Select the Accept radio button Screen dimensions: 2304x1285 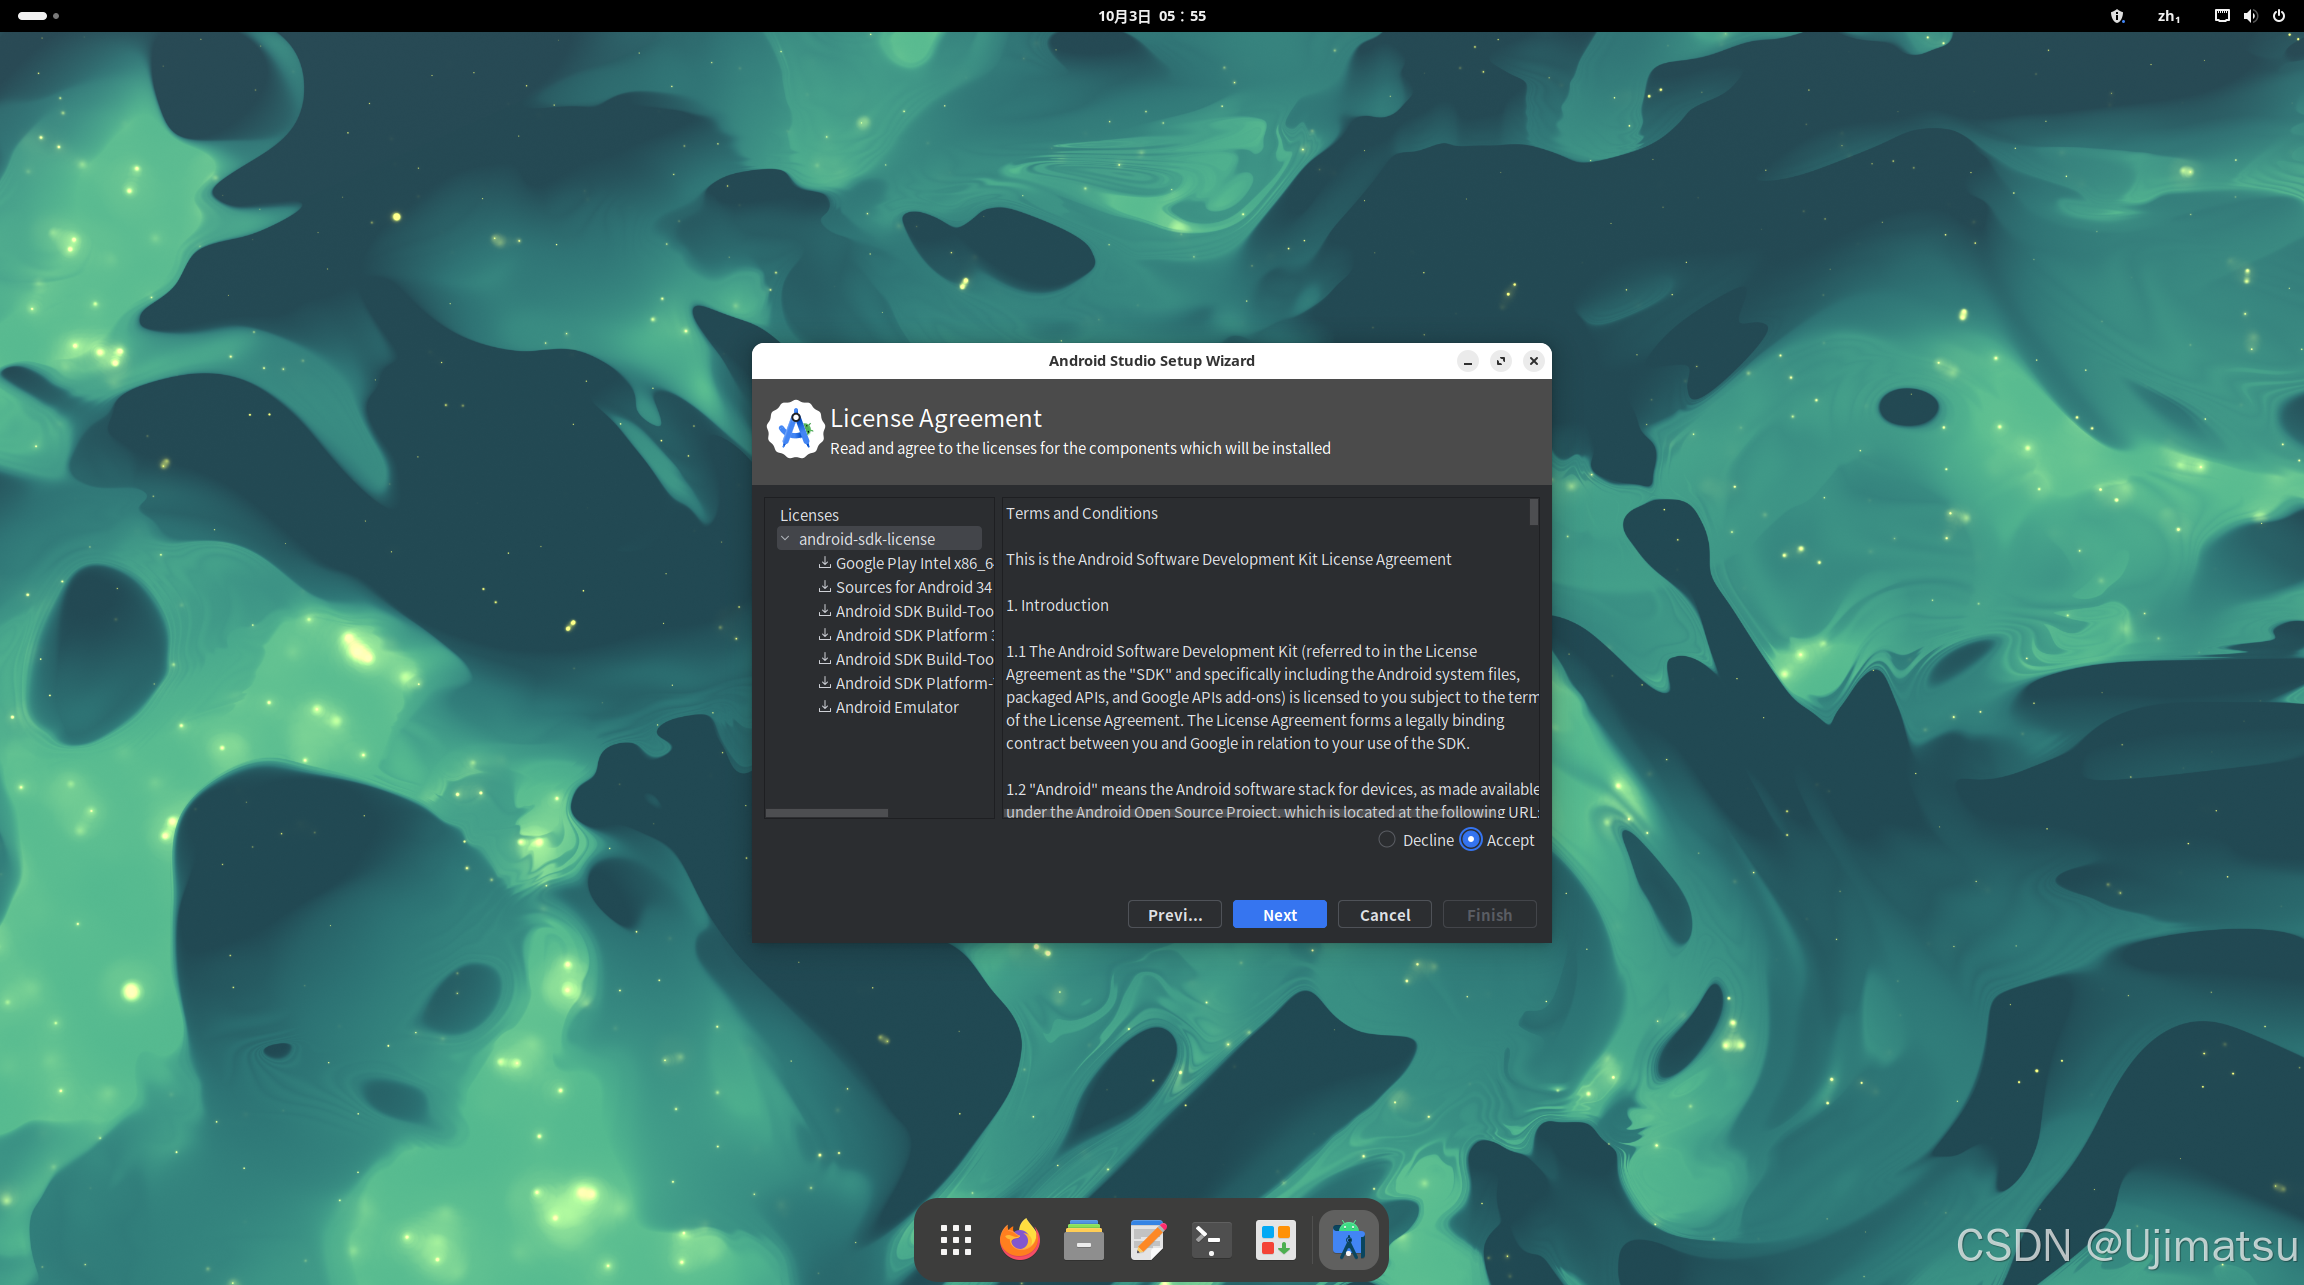[1470, 840]
